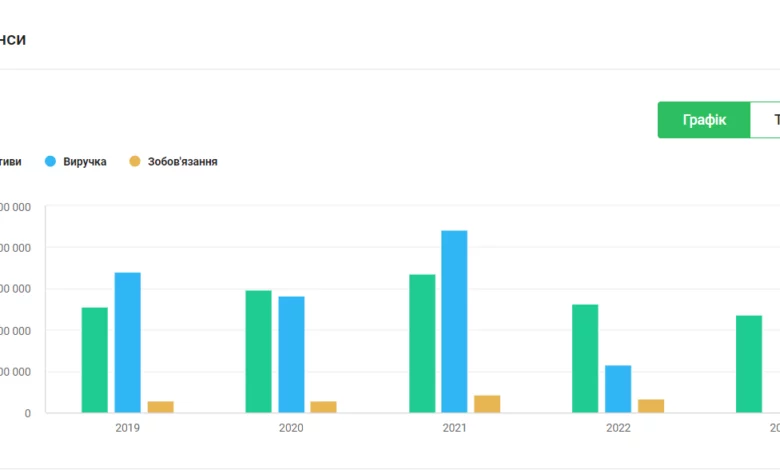The height and width of the screenshot is (470, 780).
Task: Select the blue 2020 revenue bar
Action: click(292, 355)
